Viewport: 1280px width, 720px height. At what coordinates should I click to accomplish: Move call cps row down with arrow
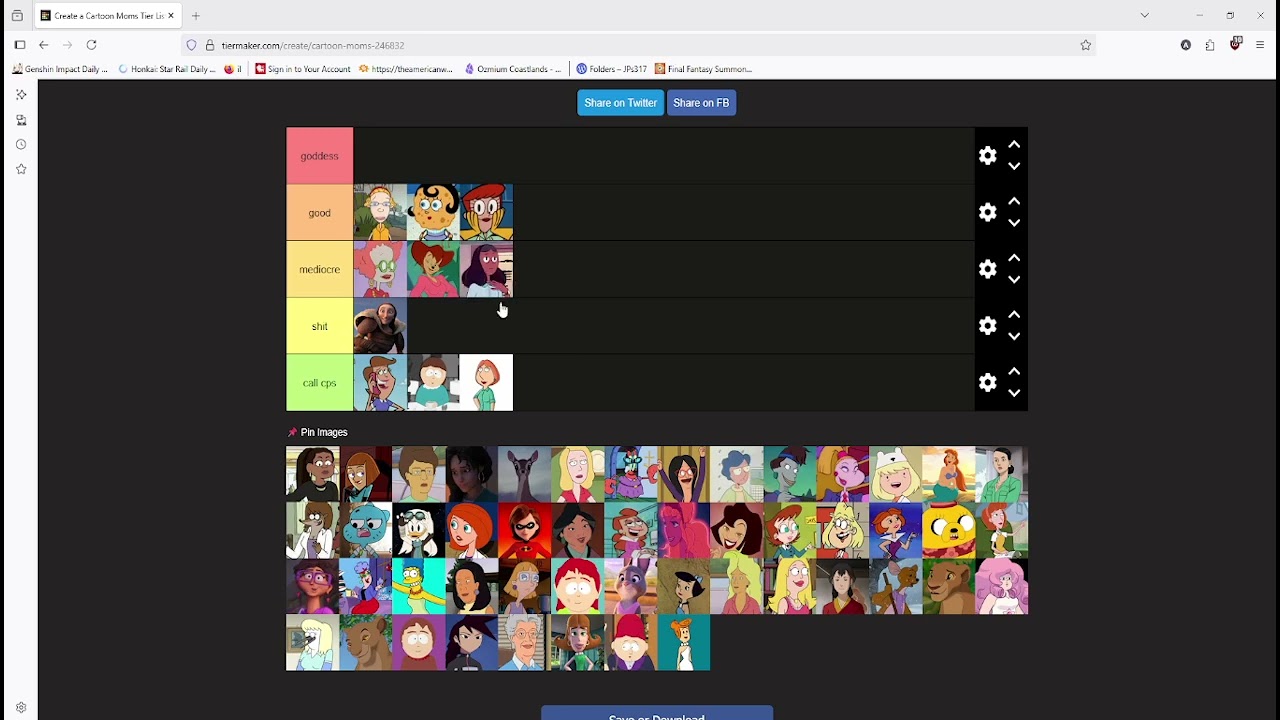click(1014, 394)
